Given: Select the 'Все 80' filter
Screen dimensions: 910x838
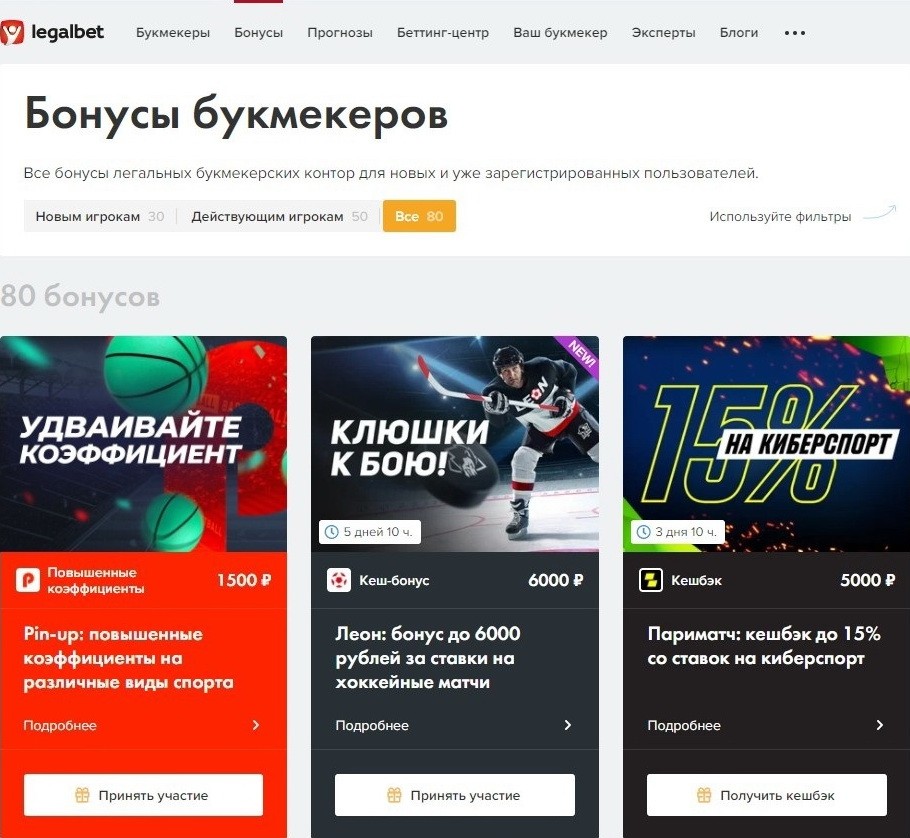Looking at the screenshot, I should 419,216.
